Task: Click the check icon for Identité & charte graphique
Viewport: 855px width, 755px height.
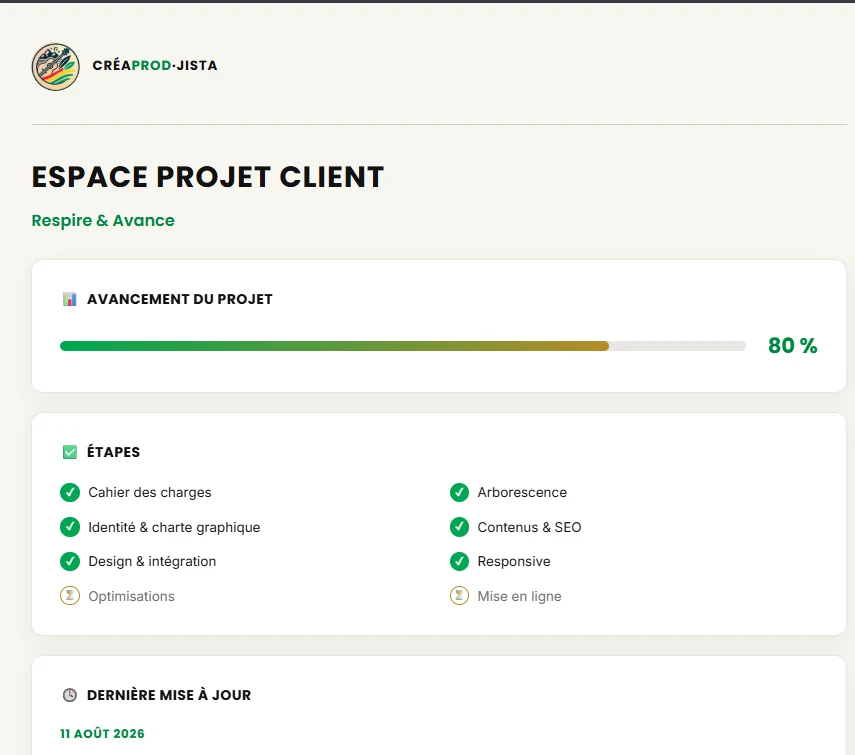Action: click(70, 527)
